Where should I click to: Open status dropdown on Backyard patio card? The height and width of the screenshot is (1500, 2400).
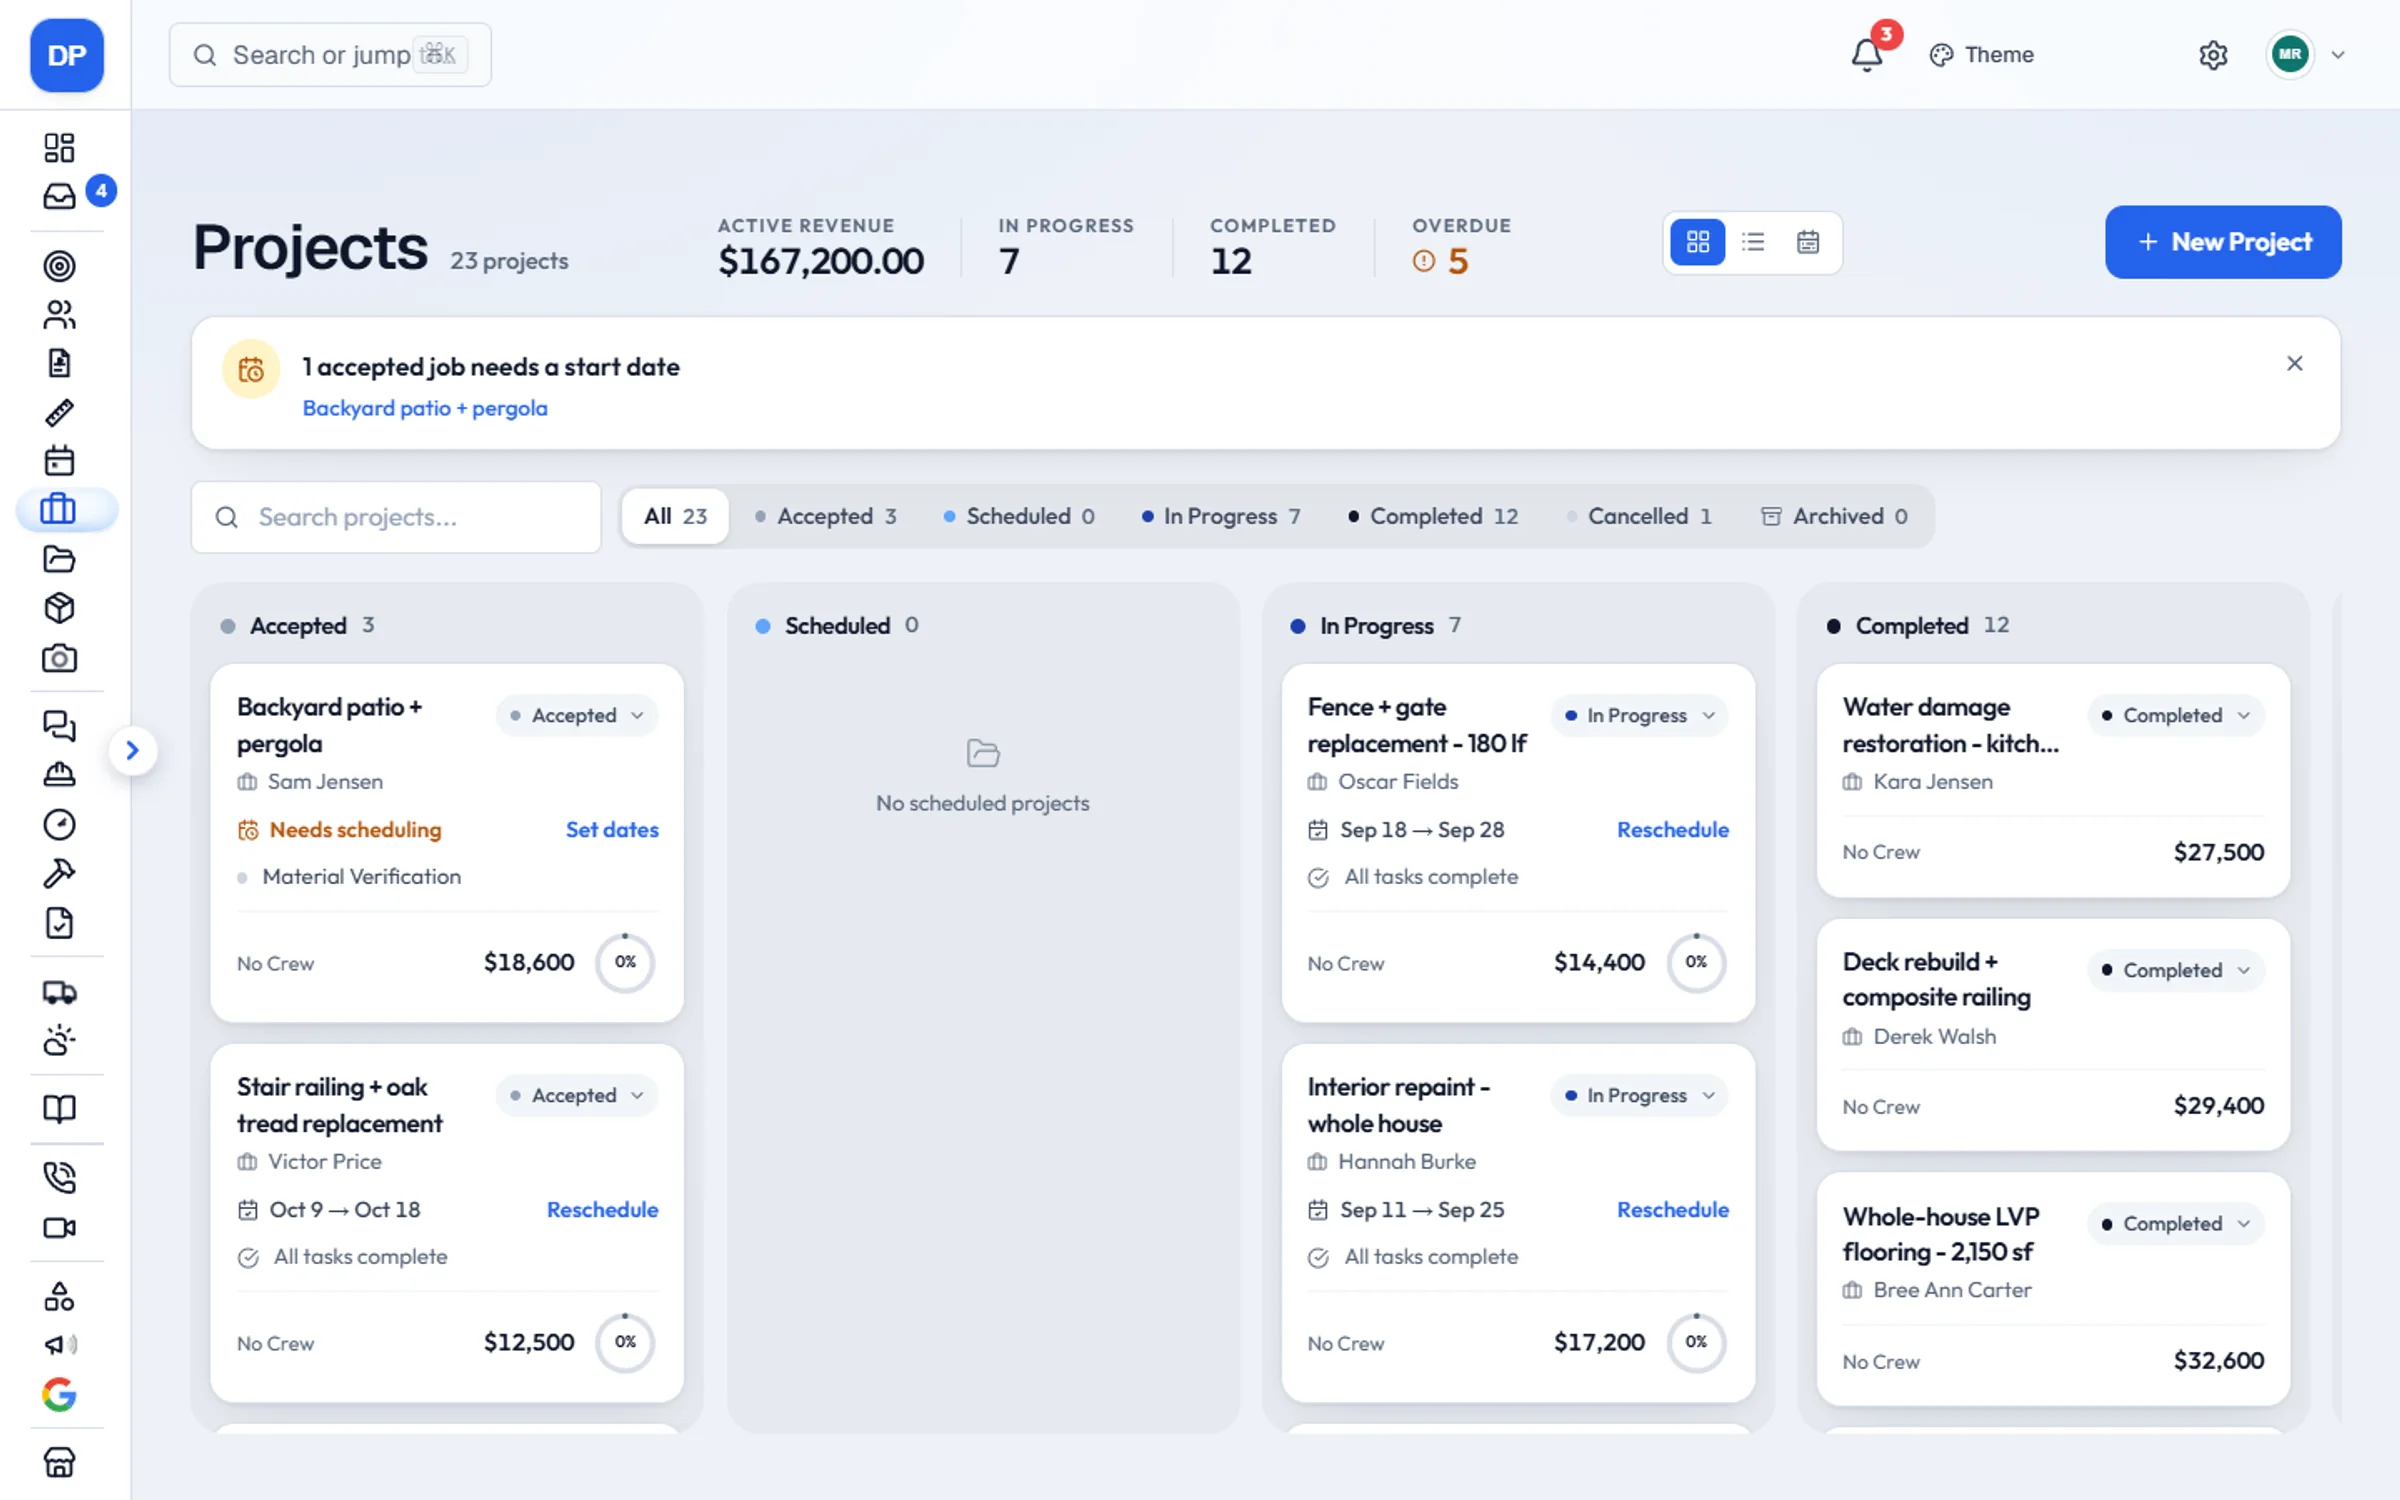577,715
